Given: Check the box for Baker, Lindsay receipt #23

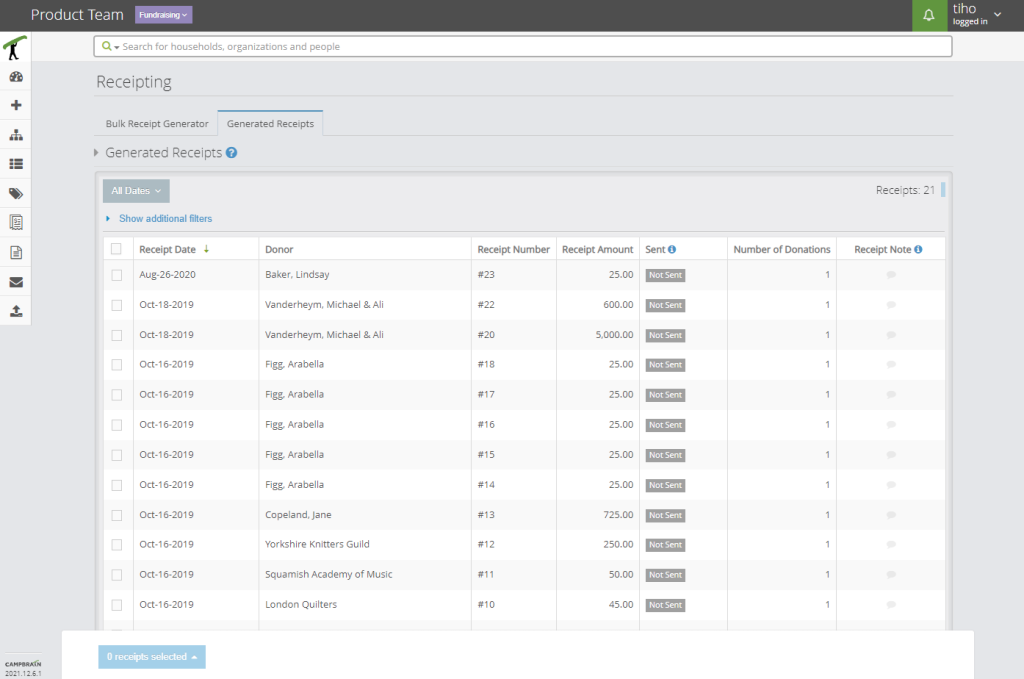Looking at the screenshot, I should click(x=117, y=276).
